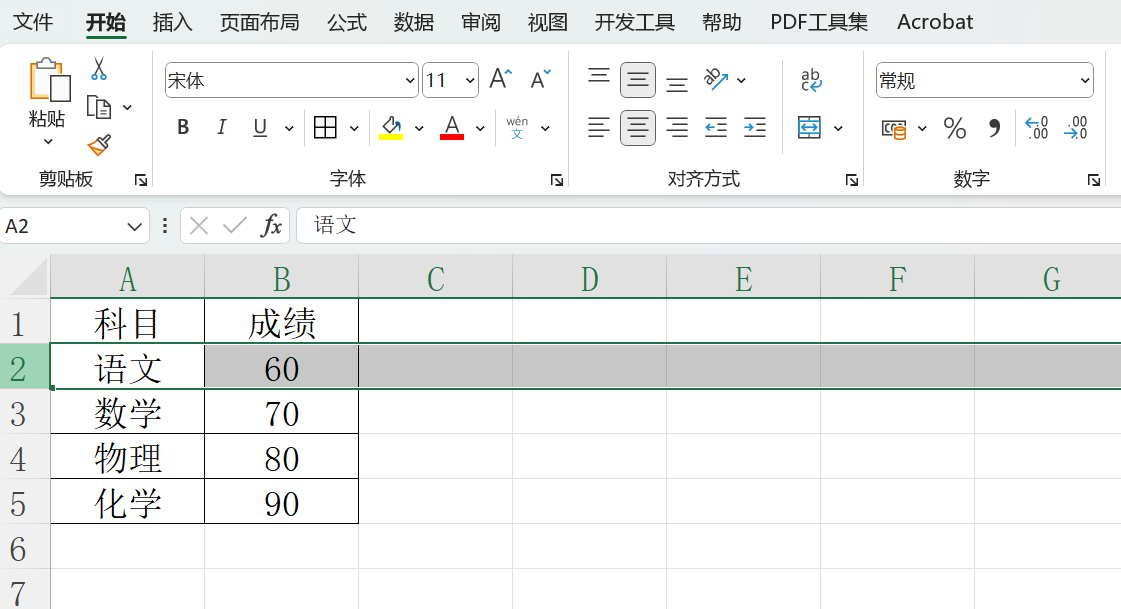The height and width of the screenshot is (609, 1121).
Task: Toggle bold formatting
Action: coord(183,127)
